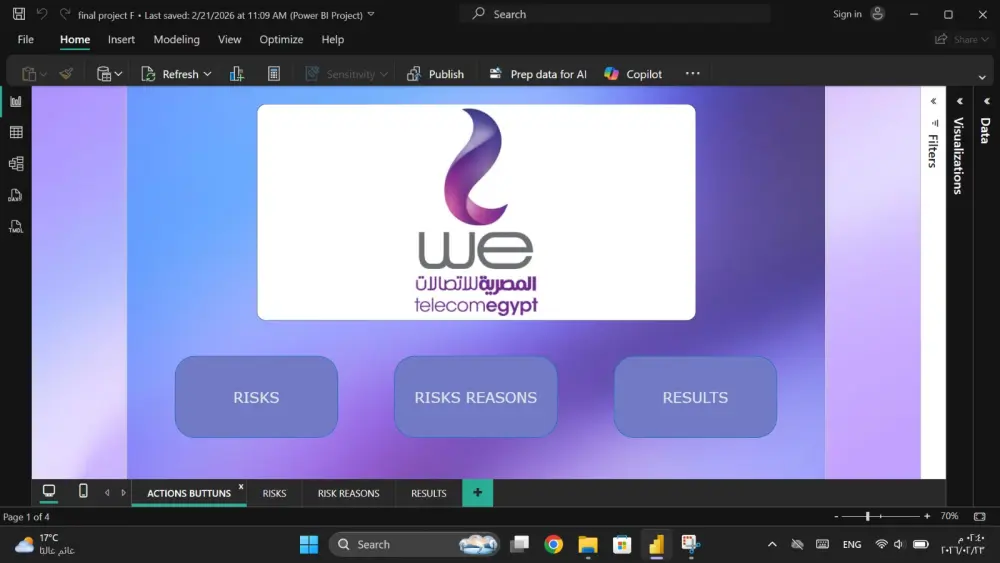This screenshot has width=1000, height=563.
Task: Select the Format painter brush icon
Action: point(66,74)
